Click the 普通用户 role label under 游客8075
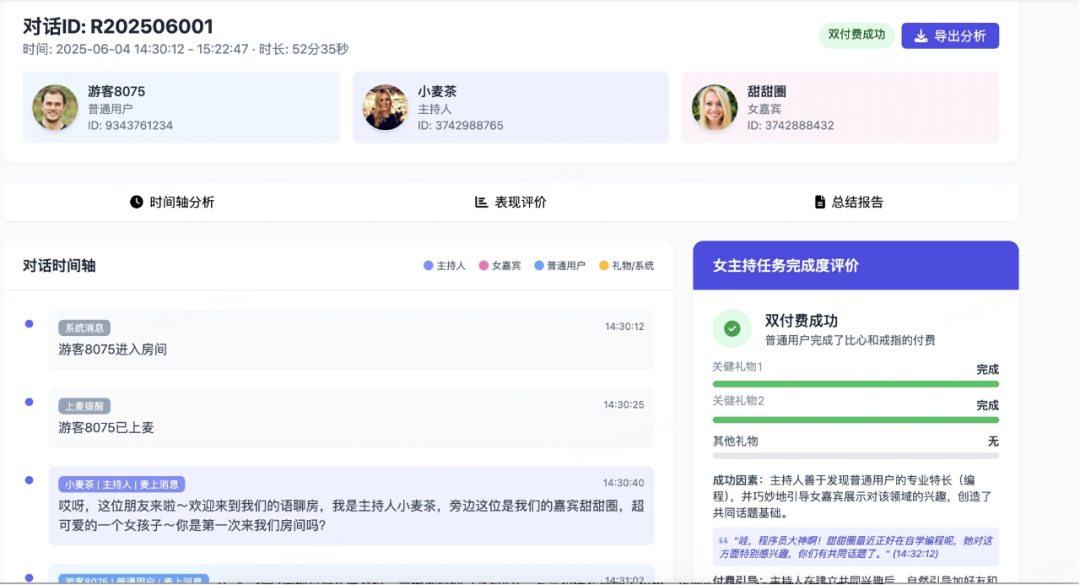 [x=110, y=109]
